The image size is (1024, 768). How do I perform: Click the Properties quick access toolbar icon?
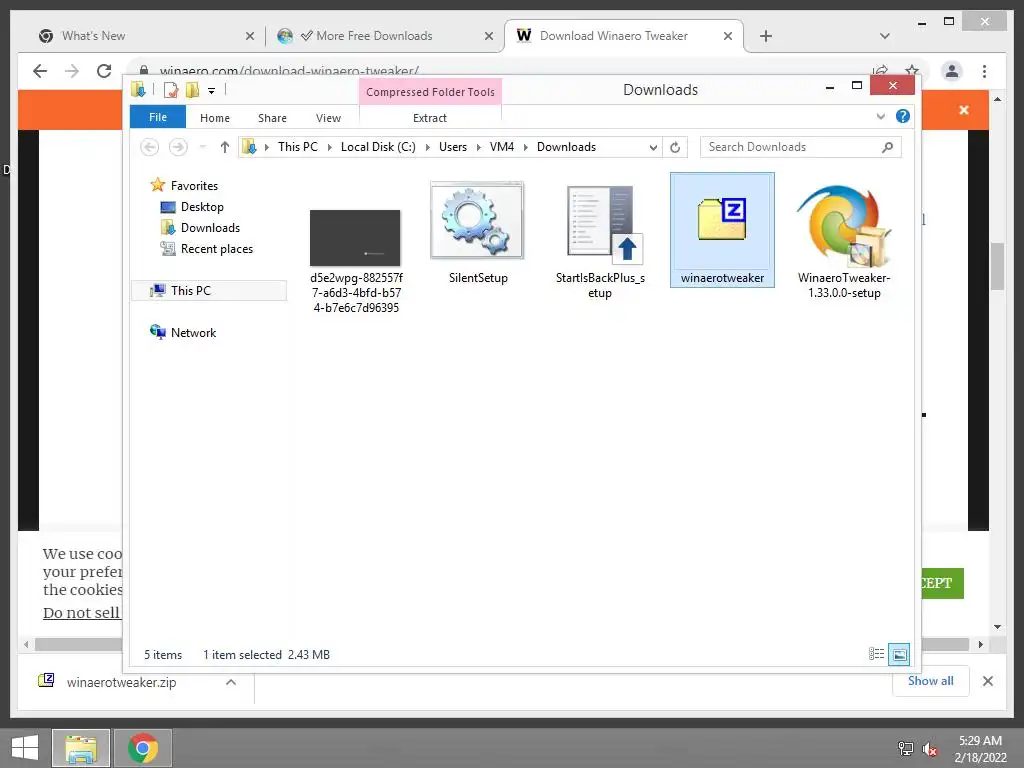pos(170,89)
